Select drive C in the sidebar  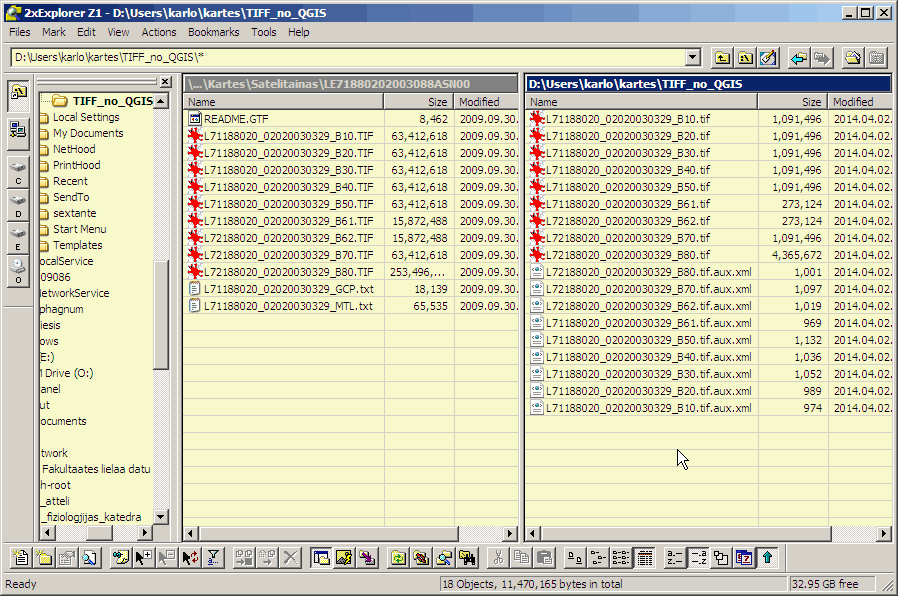[18, 173]
